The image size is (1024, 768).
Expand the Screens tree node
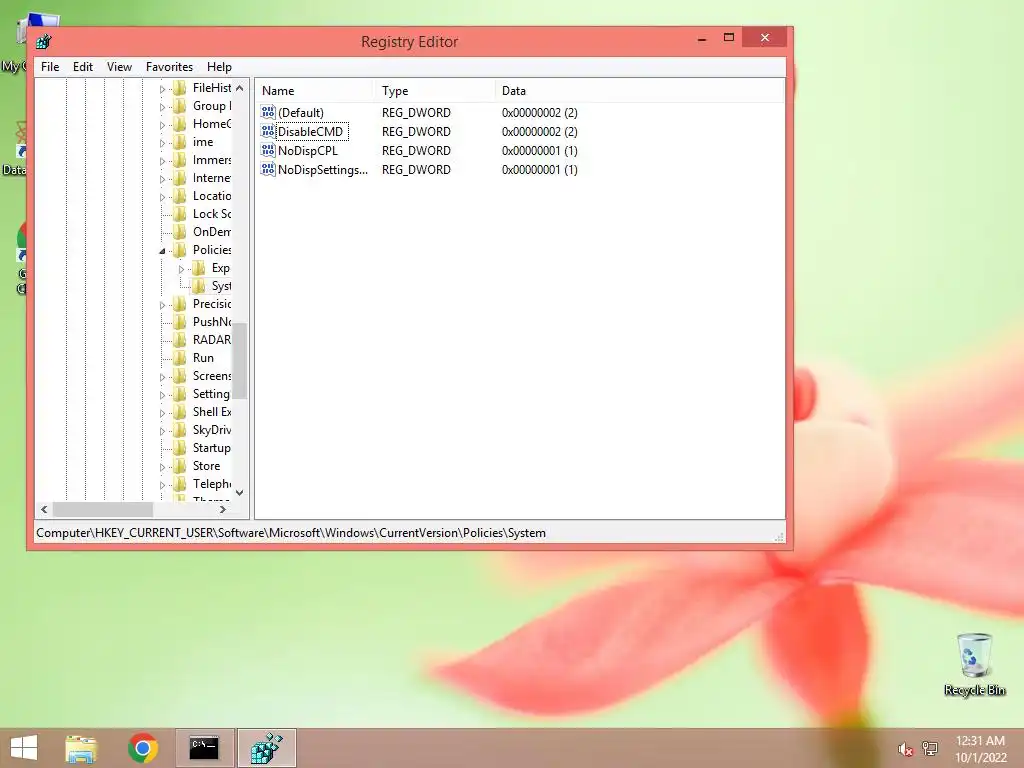pos(162,377)
